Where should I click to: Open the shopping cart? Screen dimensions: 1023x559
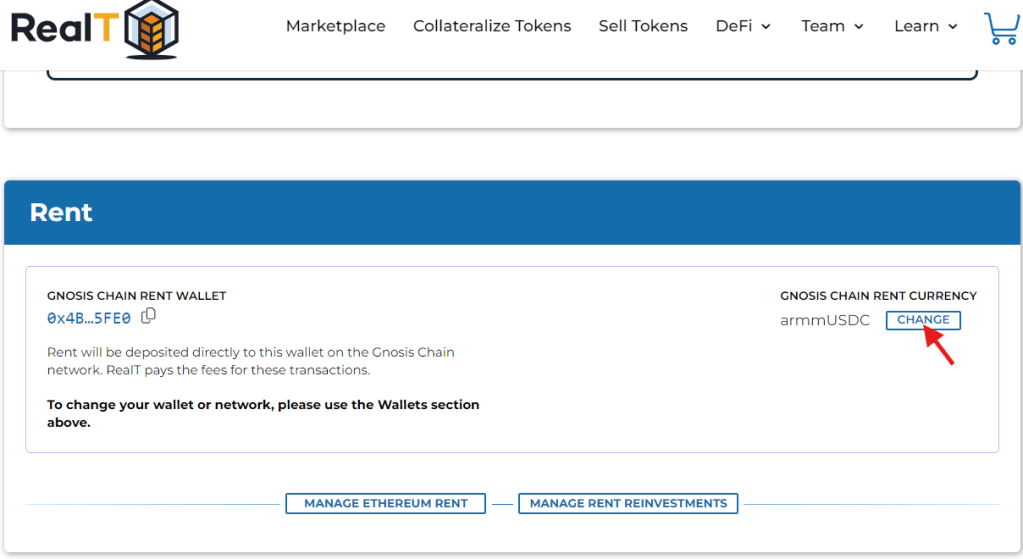coord(1001,27)
